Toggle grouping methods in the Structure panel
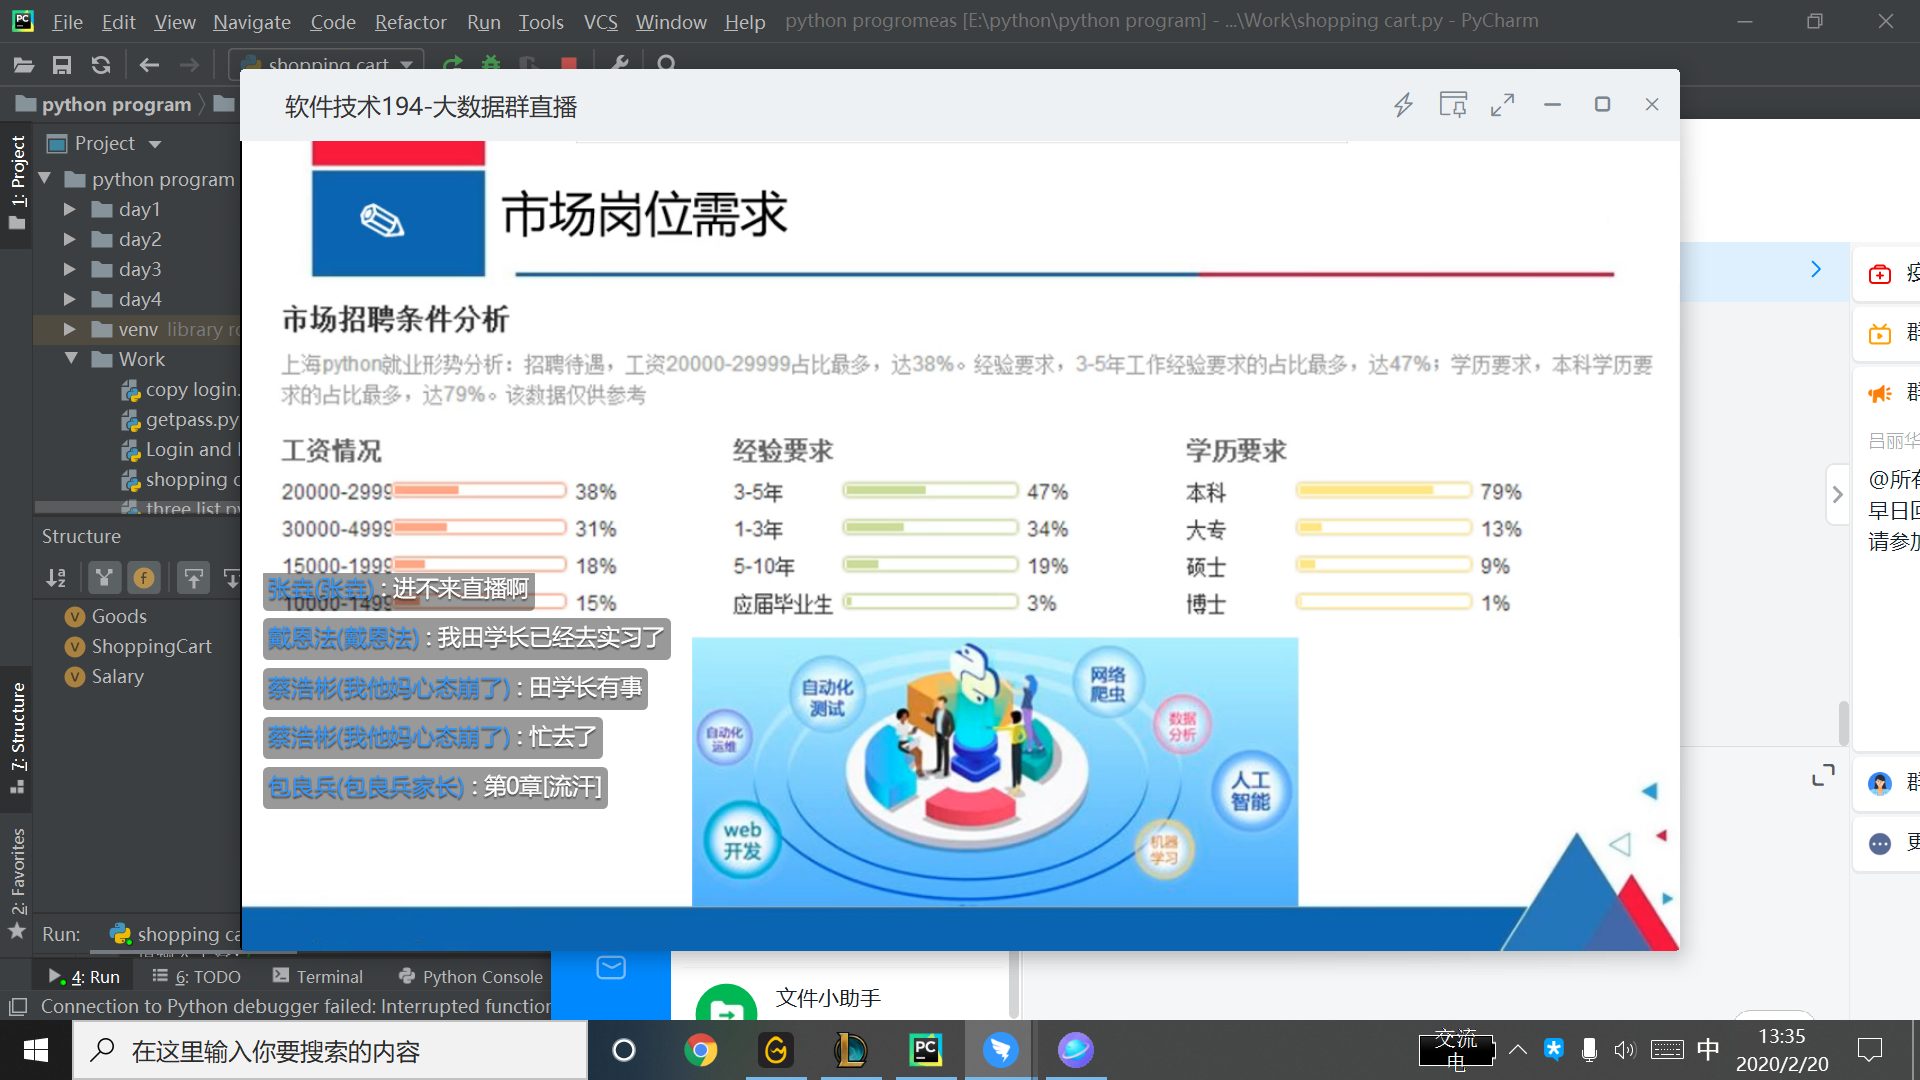Screen dimensions: 1920x1080 point(102,578)
